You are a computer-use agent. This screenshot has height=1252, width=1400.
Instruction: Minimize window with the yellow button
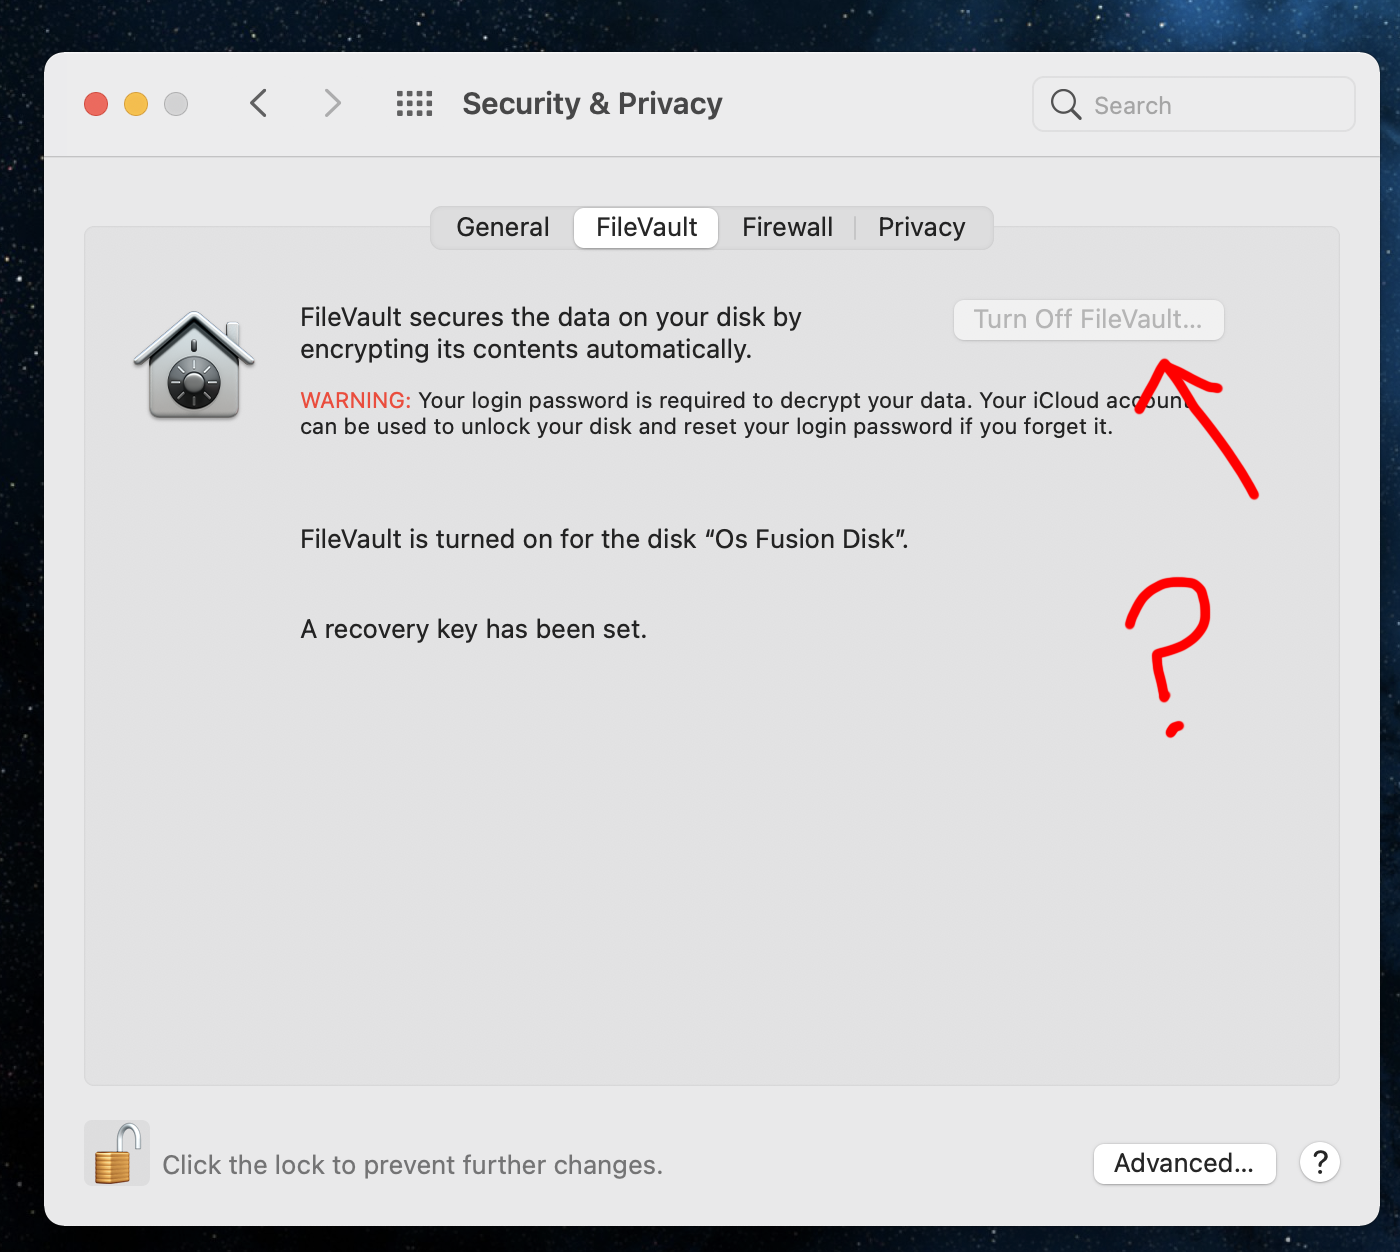[x=136, y=104]
